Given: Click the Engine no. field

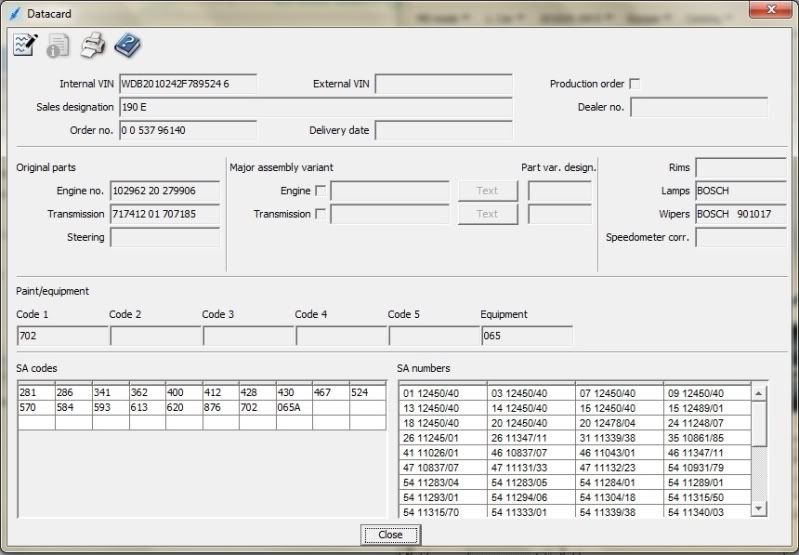Looking at the screenshot, I should 165,191.
